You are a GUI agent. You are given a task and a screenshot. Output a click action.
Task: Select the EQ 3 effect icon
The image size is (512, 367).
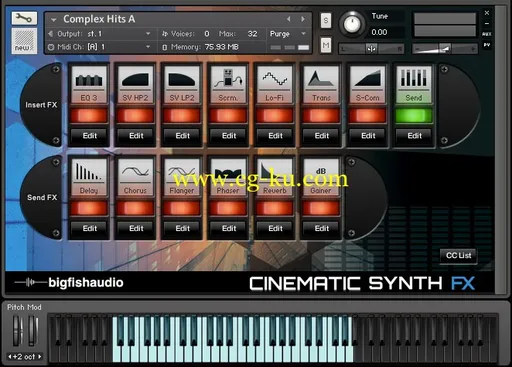tap(89, 80)
